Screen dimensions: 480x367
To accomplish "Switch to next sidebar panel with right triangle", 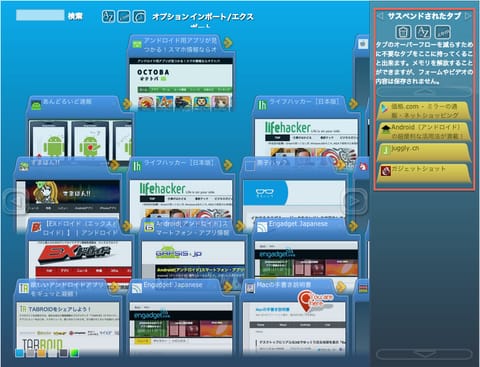I will pos(468,16).
